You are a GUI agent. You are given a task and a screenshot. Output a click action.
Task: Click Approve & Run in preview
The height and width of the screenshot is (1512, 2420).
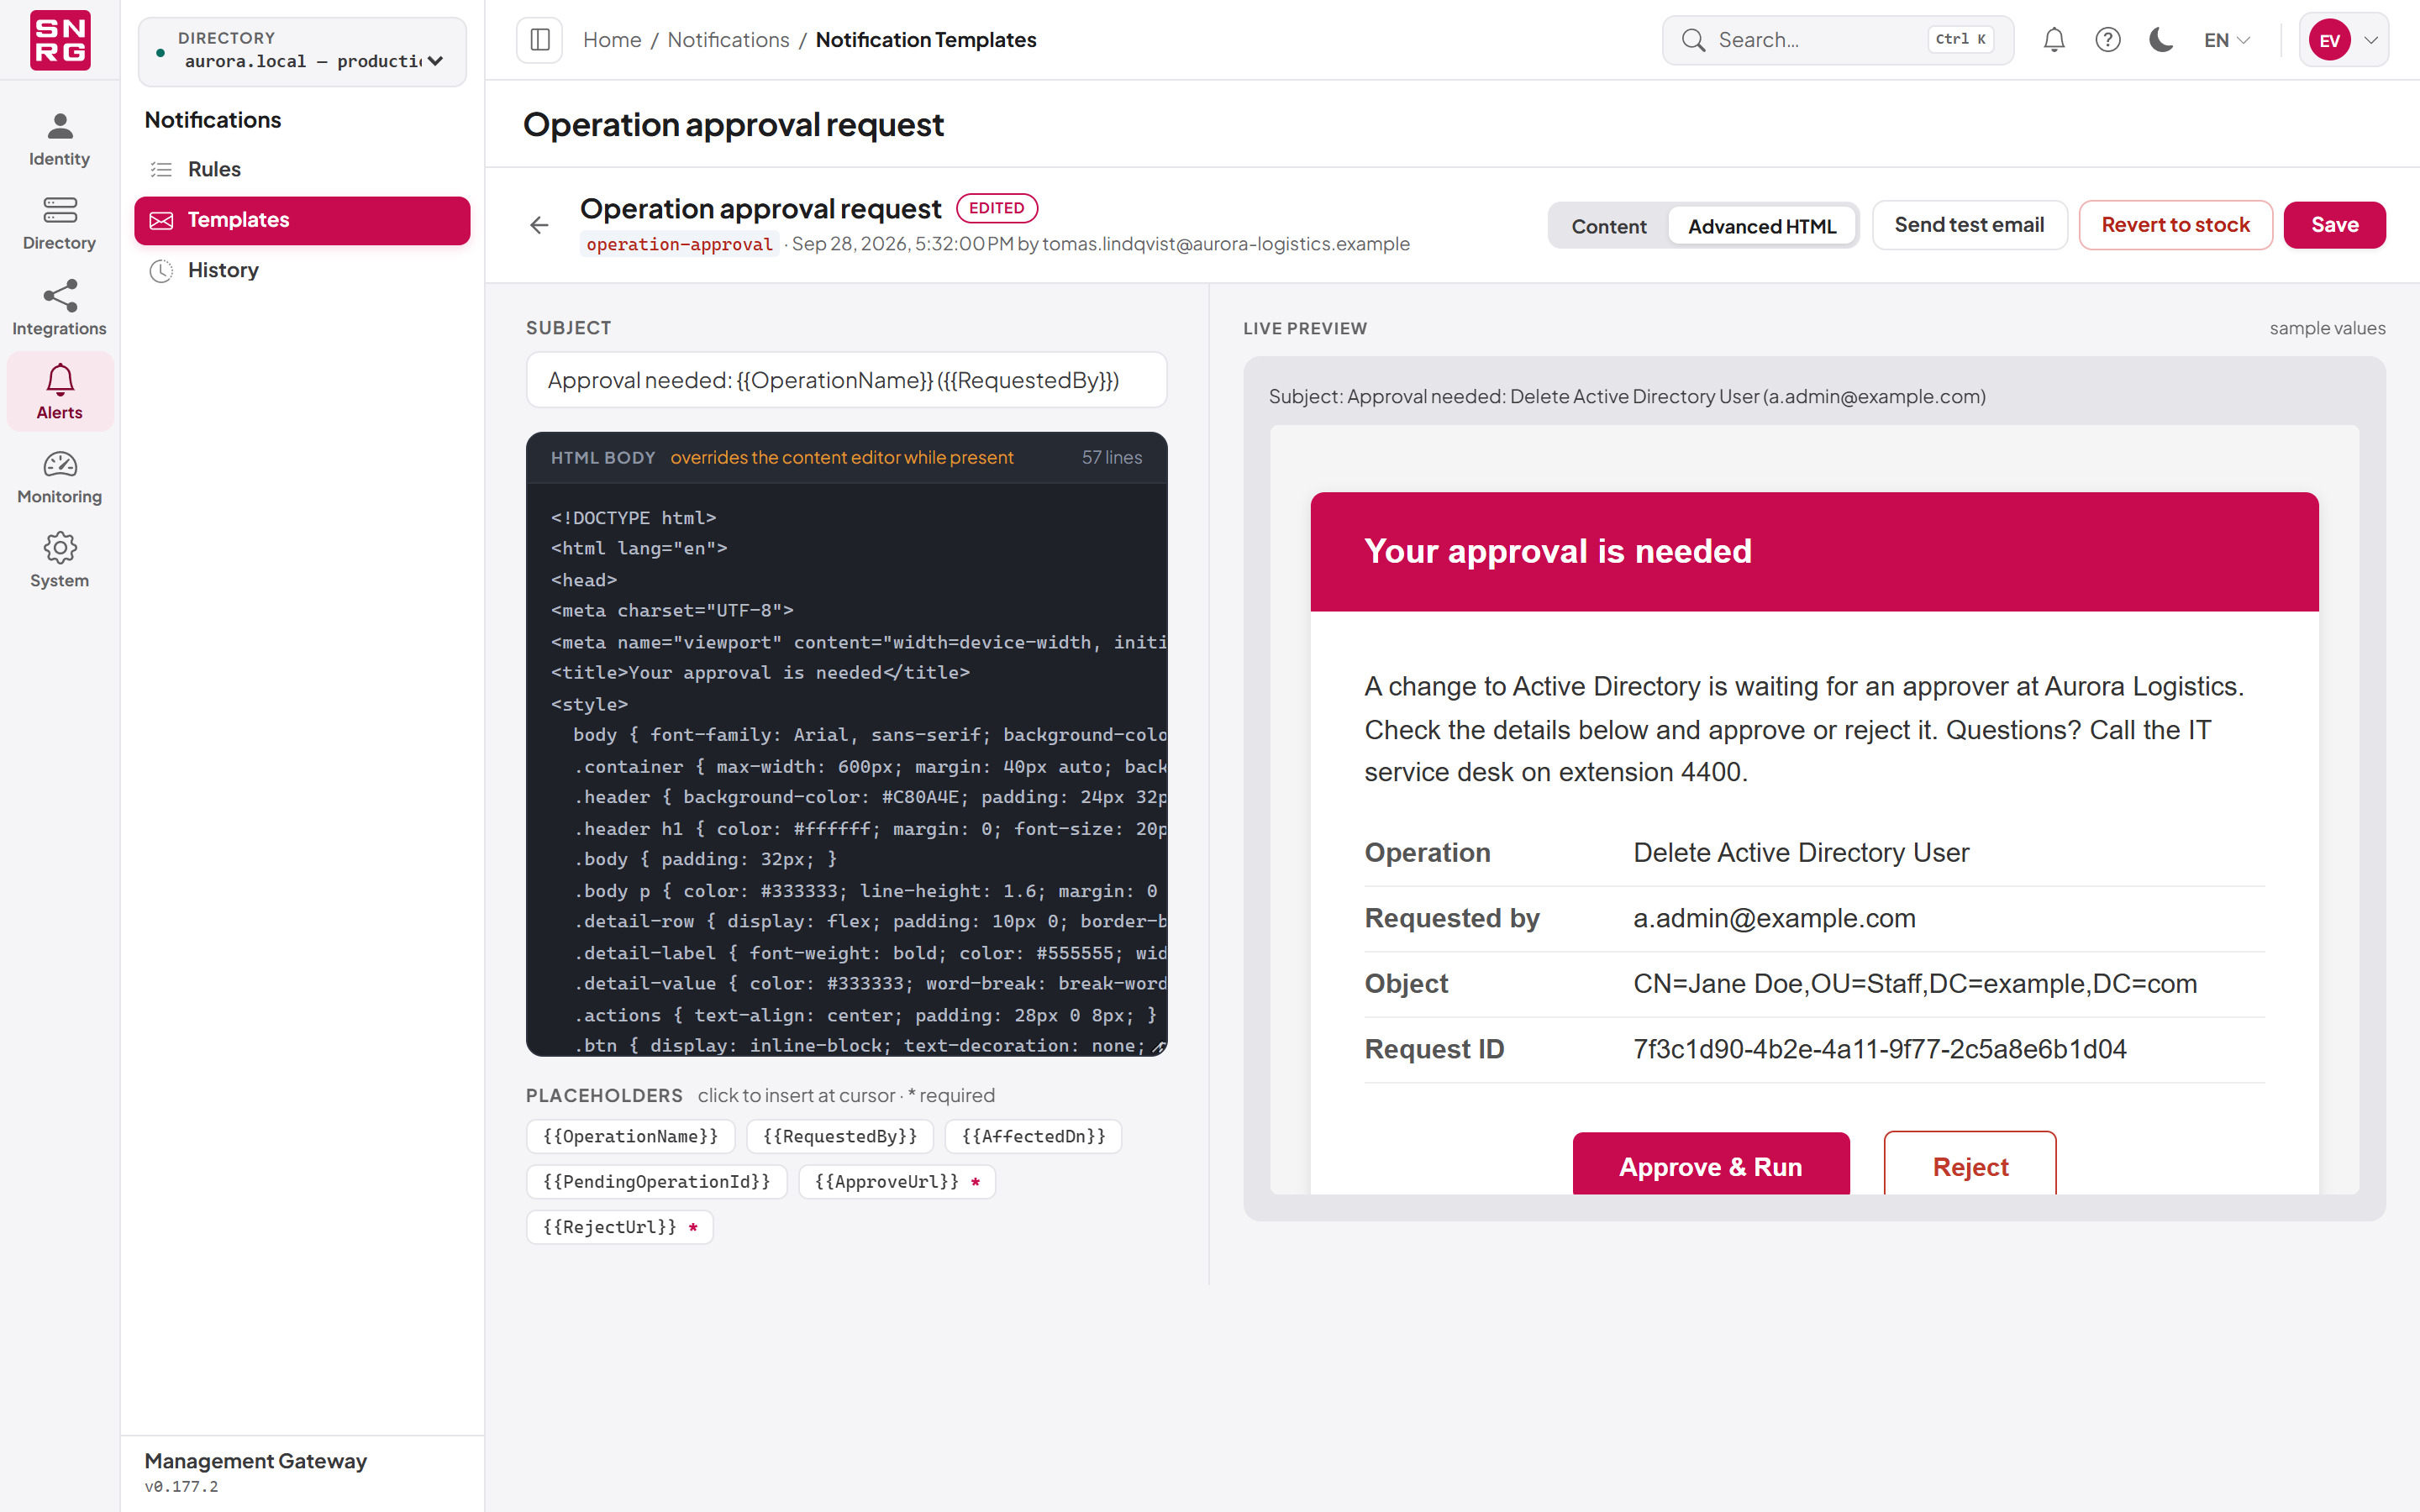coord(1710,1165)
